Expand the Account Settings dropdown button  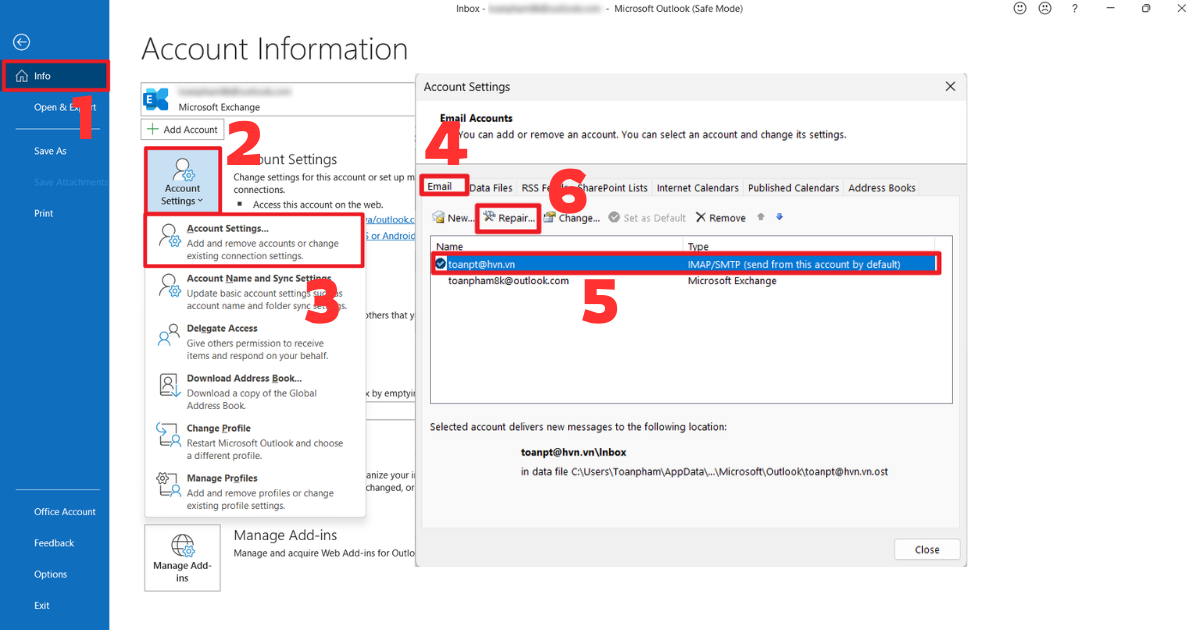click(182, 180)
